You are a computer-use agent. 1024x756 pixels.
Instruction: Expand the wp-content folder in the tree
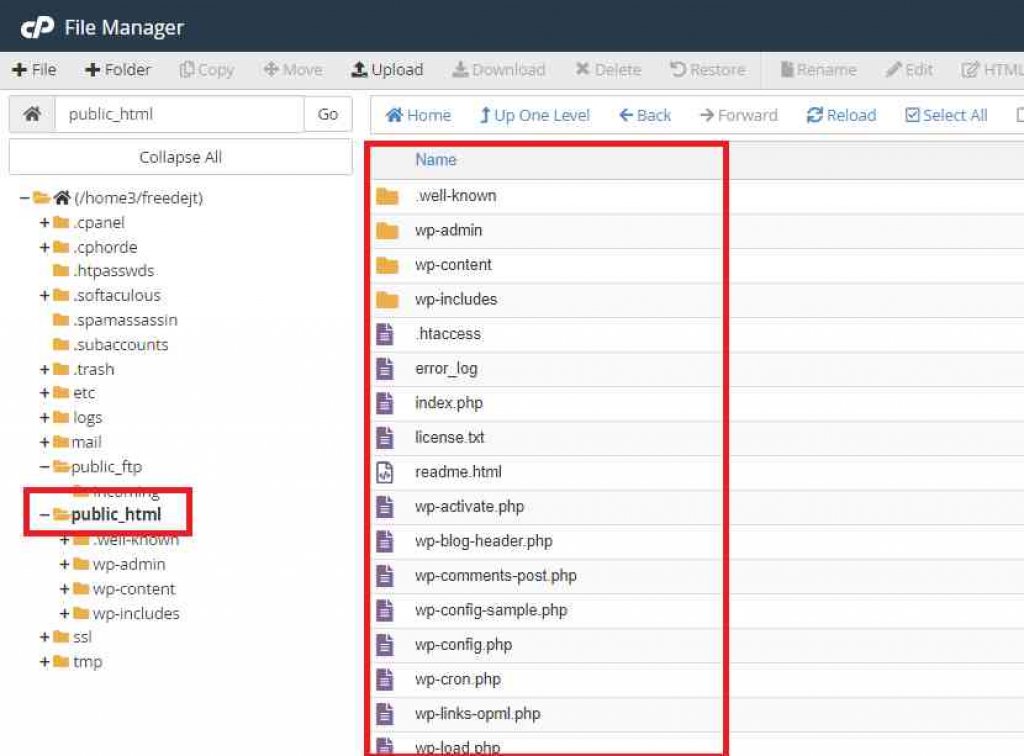click(62, 589)
